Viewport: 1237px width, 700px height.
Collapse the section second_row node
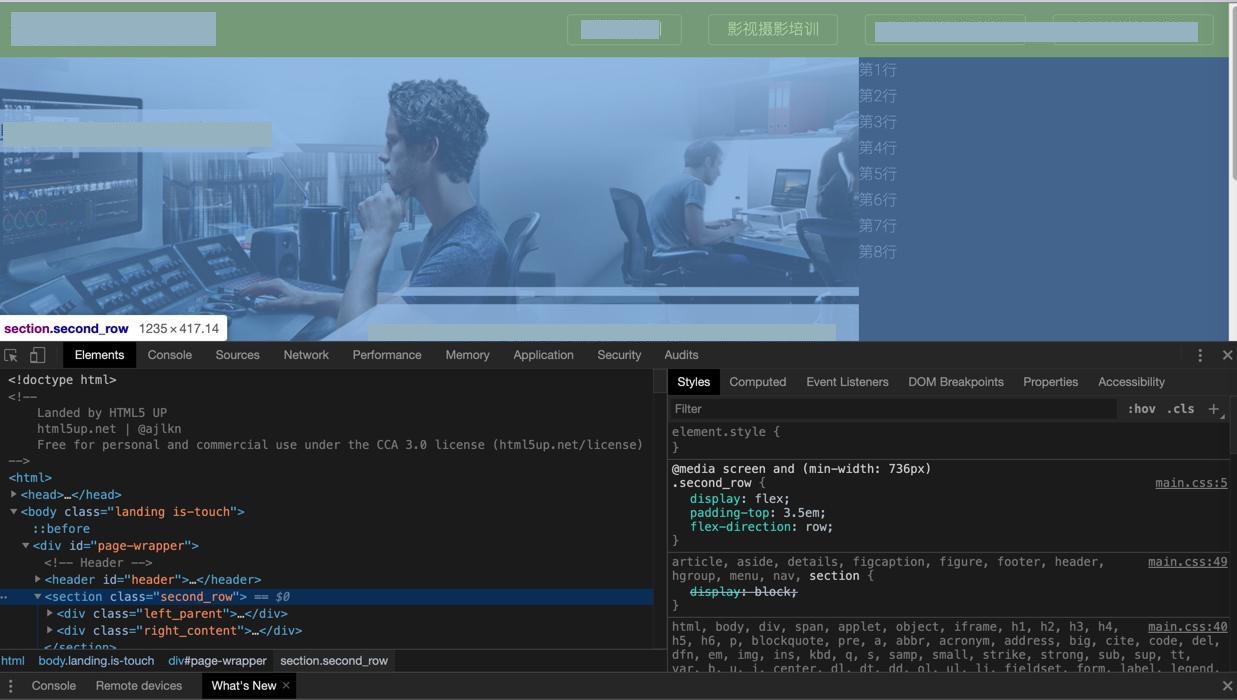click(x=38, y=596)
